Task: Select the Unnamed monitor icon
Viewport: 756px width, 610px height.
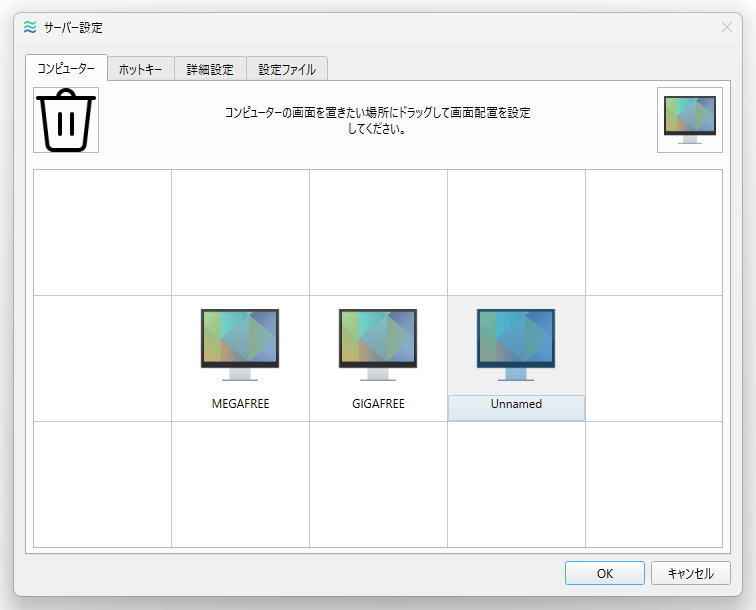Action: [516, 345]
